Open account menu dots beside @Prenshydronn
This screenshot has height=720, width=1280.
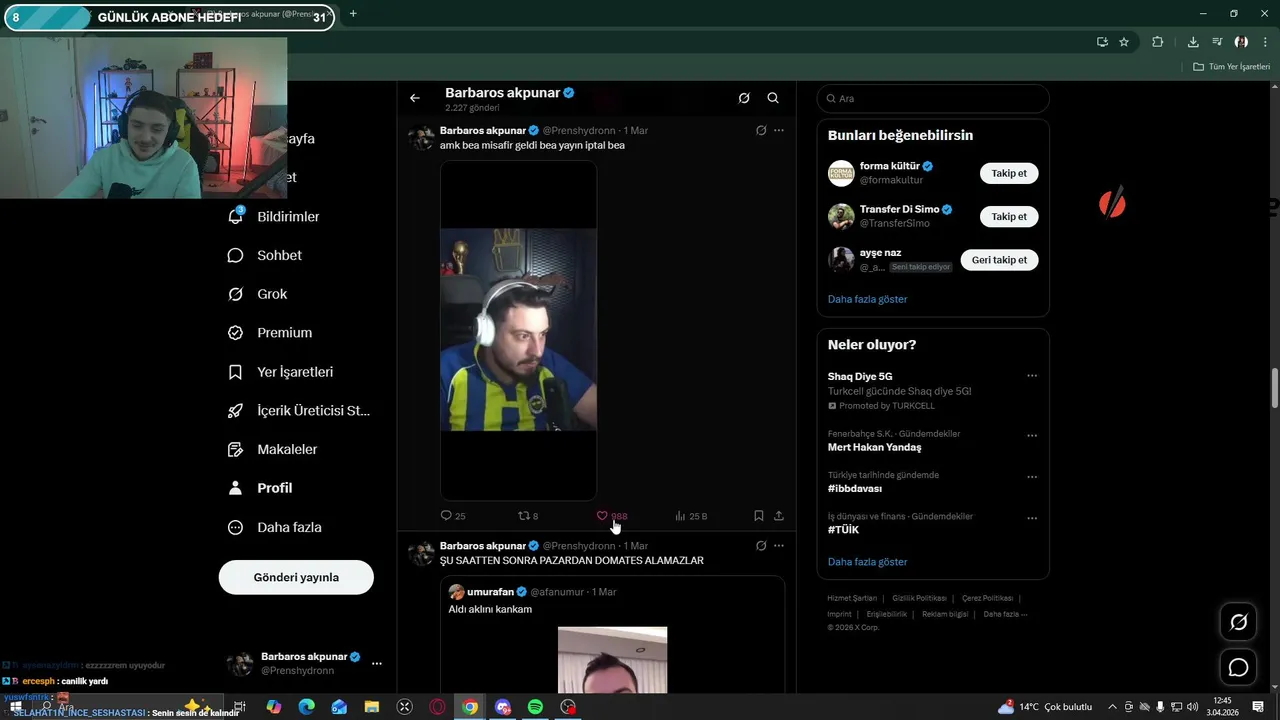pyautogui.click(x=377, y=663)
